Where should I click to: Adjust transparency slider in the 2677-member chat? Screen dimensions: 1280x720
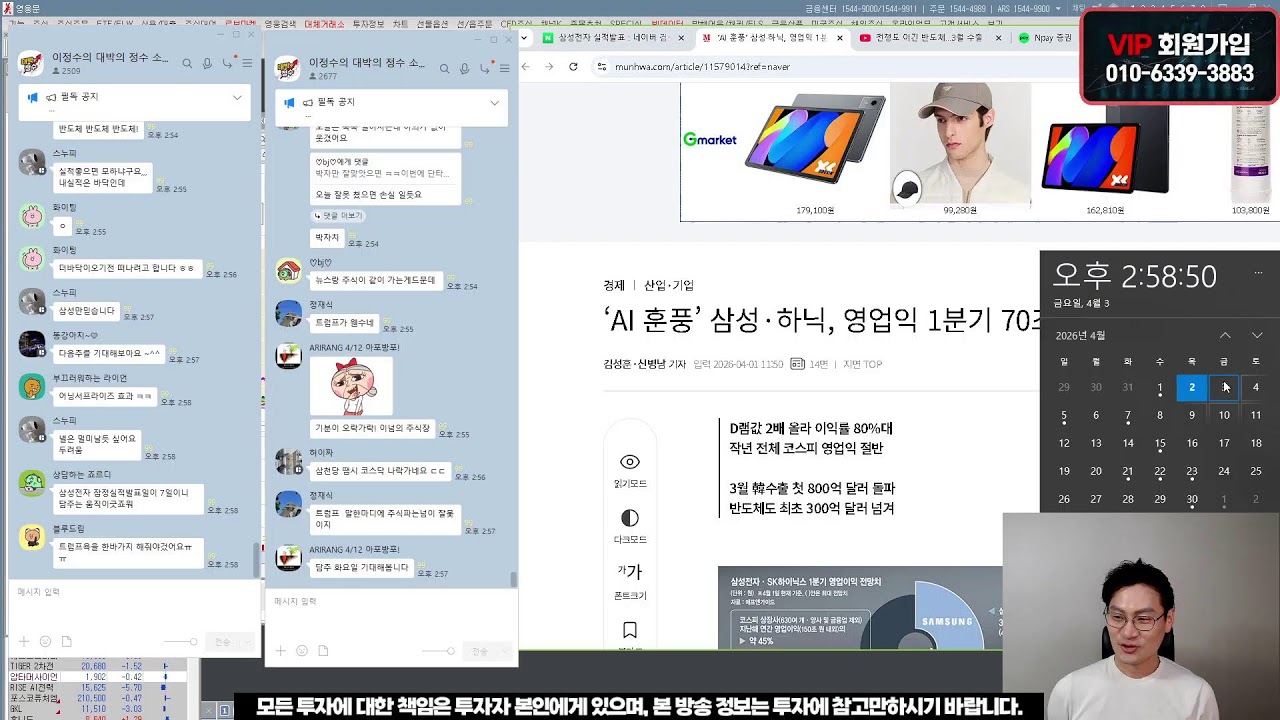(438, 651)
